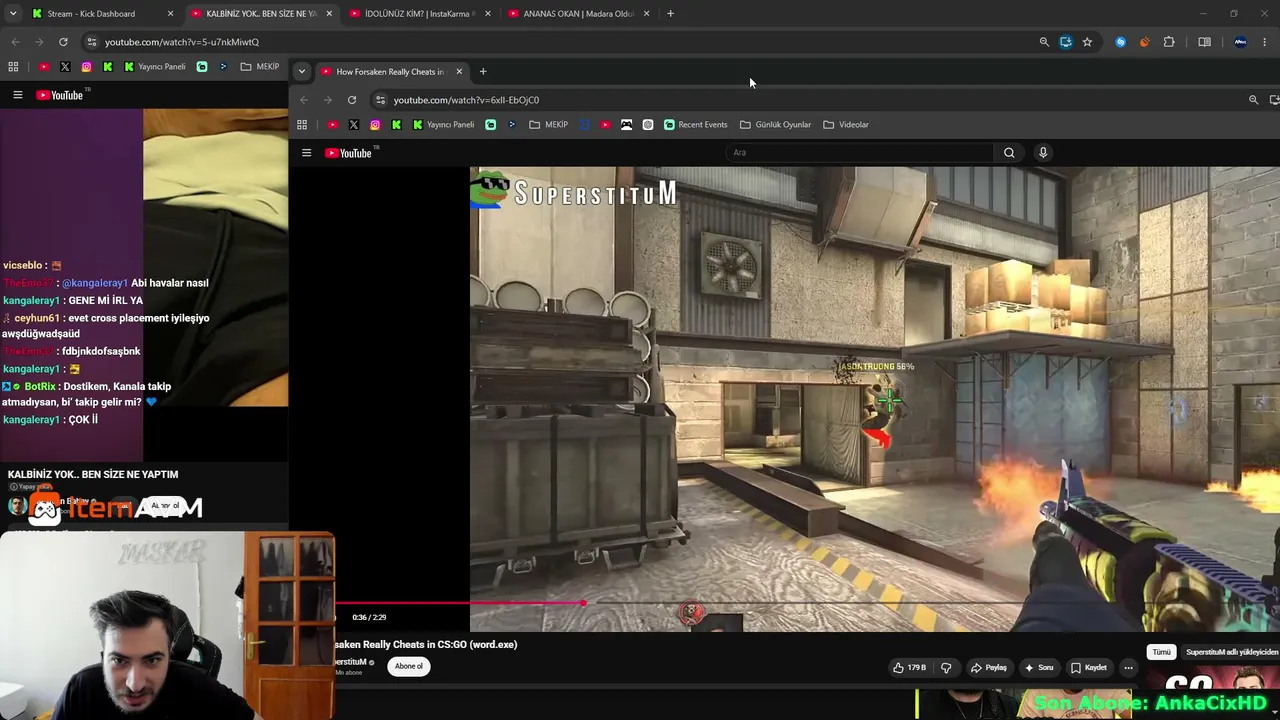This screenshot has width=1280, height=720.
Task: Go to YouTube home via the back window logo
Action: [60, 95]
